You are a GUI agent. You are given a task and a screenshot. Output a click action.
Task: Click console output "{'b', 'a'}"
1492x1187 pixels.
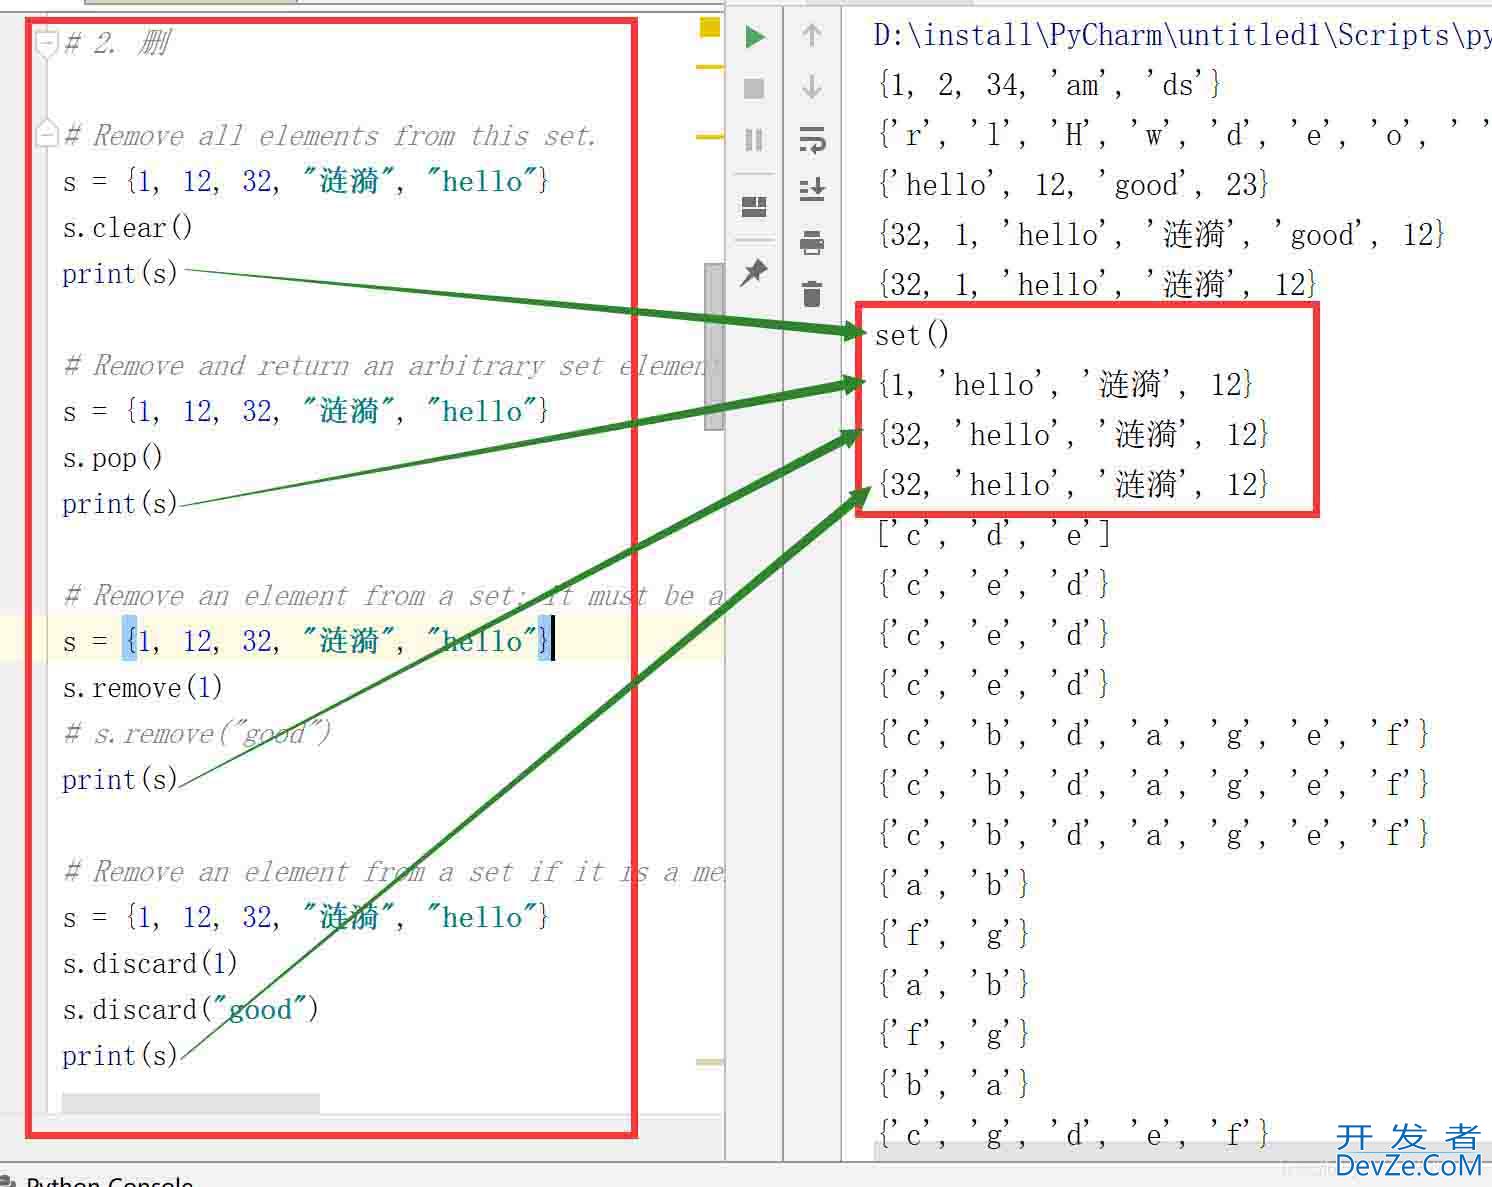point(953,1085)
